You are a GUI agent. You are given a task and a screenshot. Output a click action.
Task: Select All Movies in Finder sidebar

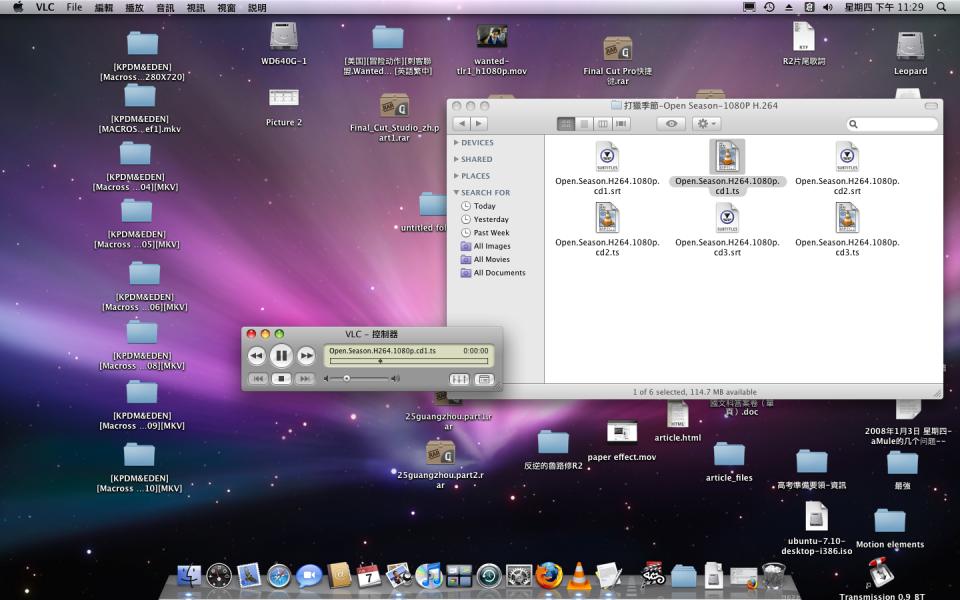pos(491,259)
